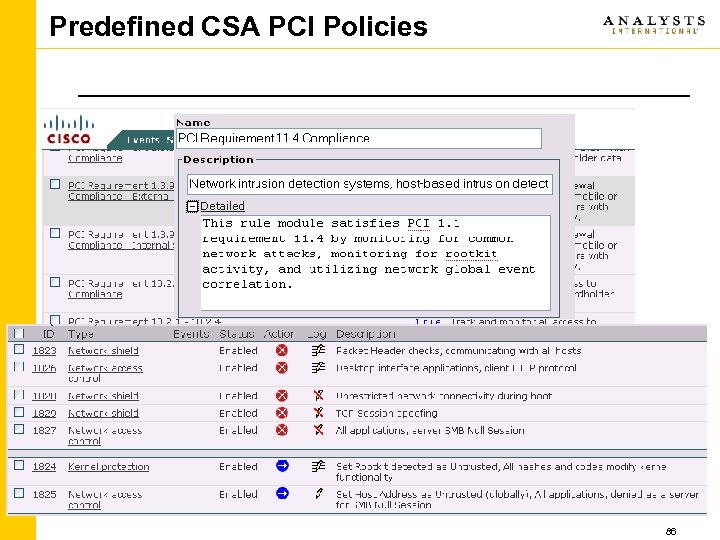Viewport: 720px width, 540px height.
Task: Click the detailed description text area
Action: [376, 263]
